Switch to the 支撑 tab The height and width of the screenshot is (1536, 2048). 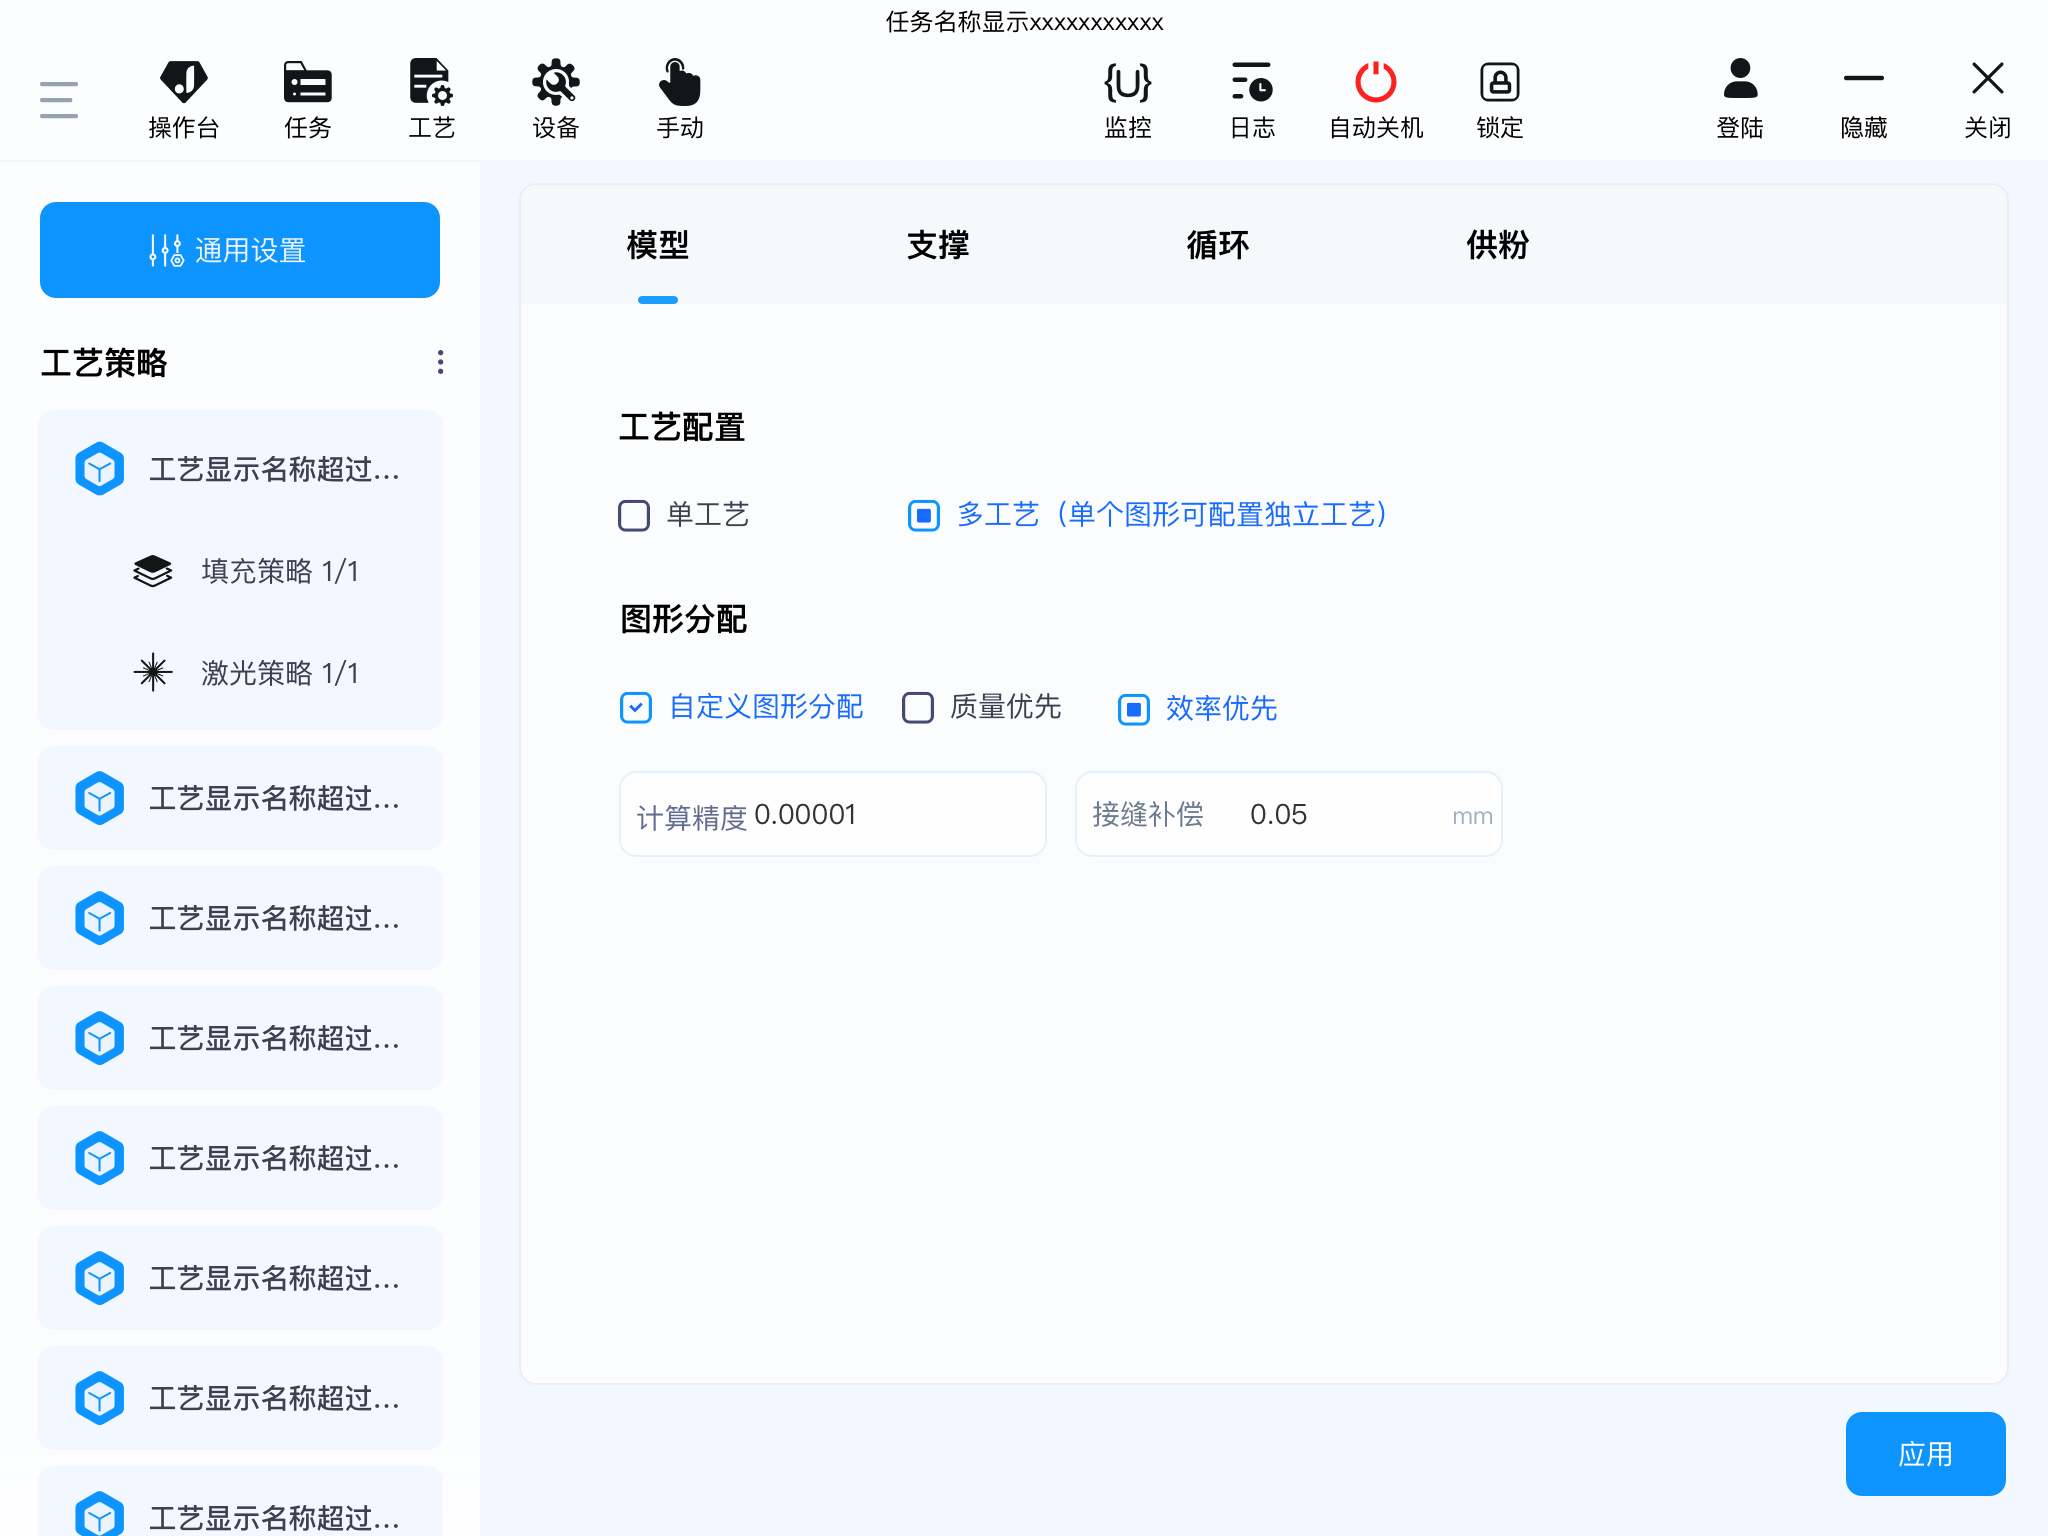[937, 245]
